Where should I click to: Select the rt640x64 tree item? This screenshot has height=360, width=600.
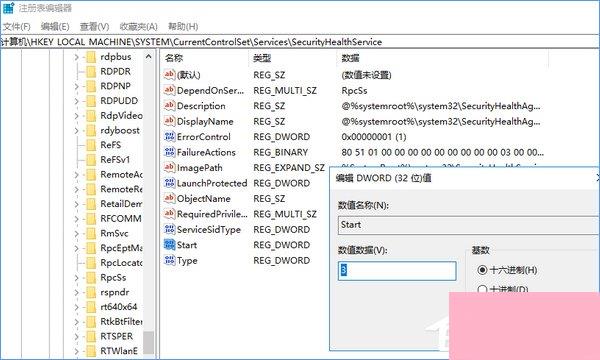(x=119, y=307)
